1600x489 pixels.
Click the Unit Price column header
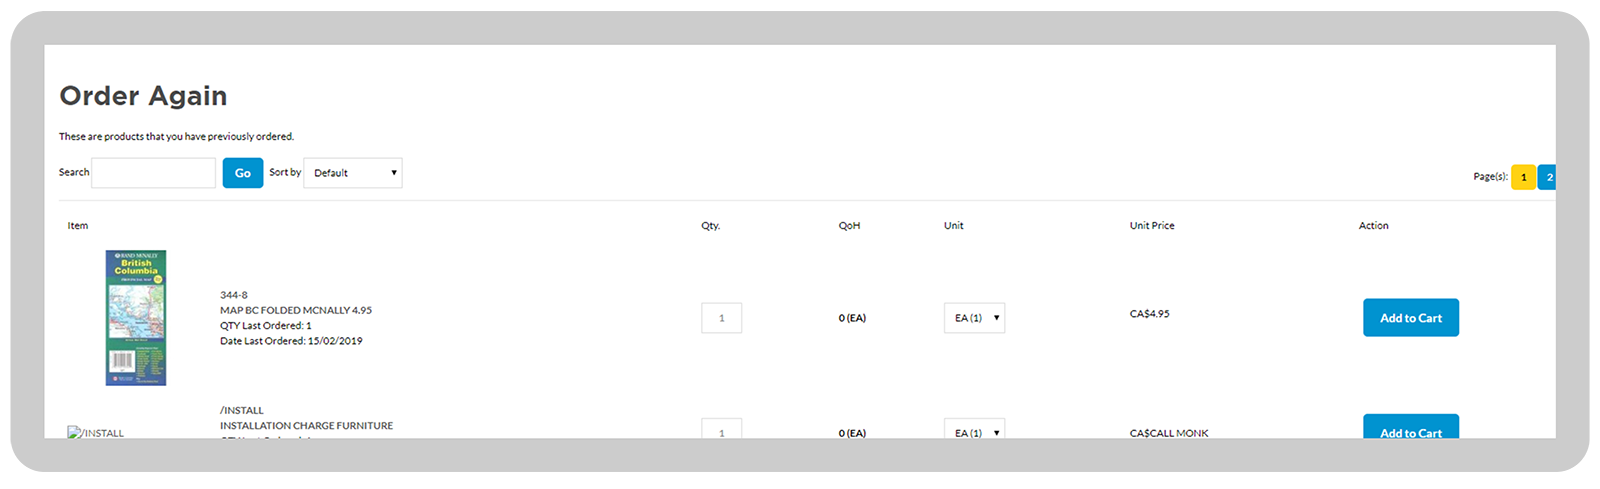point(1152,226)
